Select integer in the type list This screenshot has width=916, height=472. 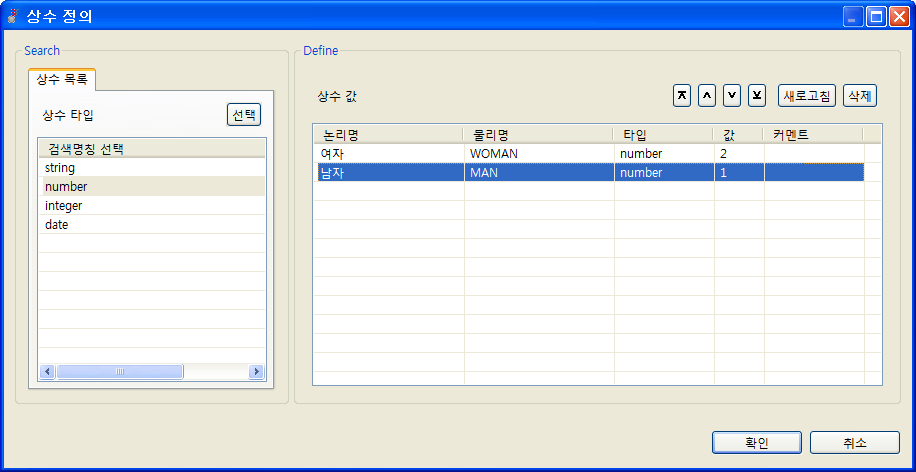(x=152, y=206)
